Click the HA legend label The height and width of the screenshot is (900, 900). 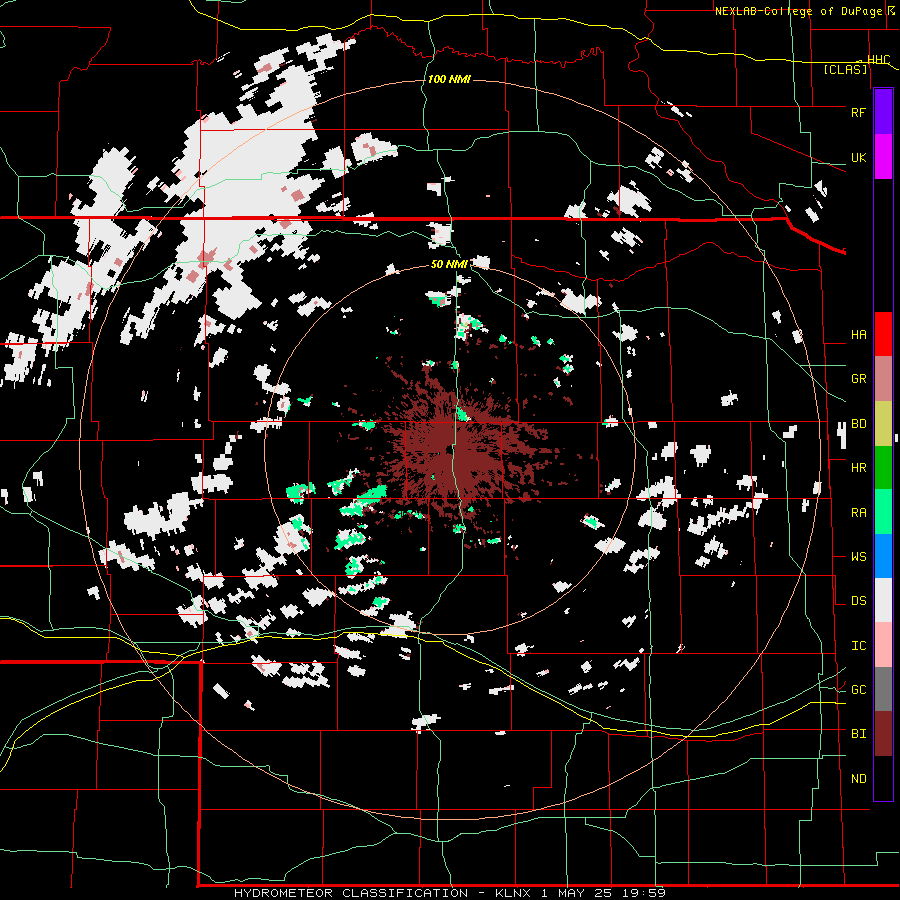[x=858, y=334]
